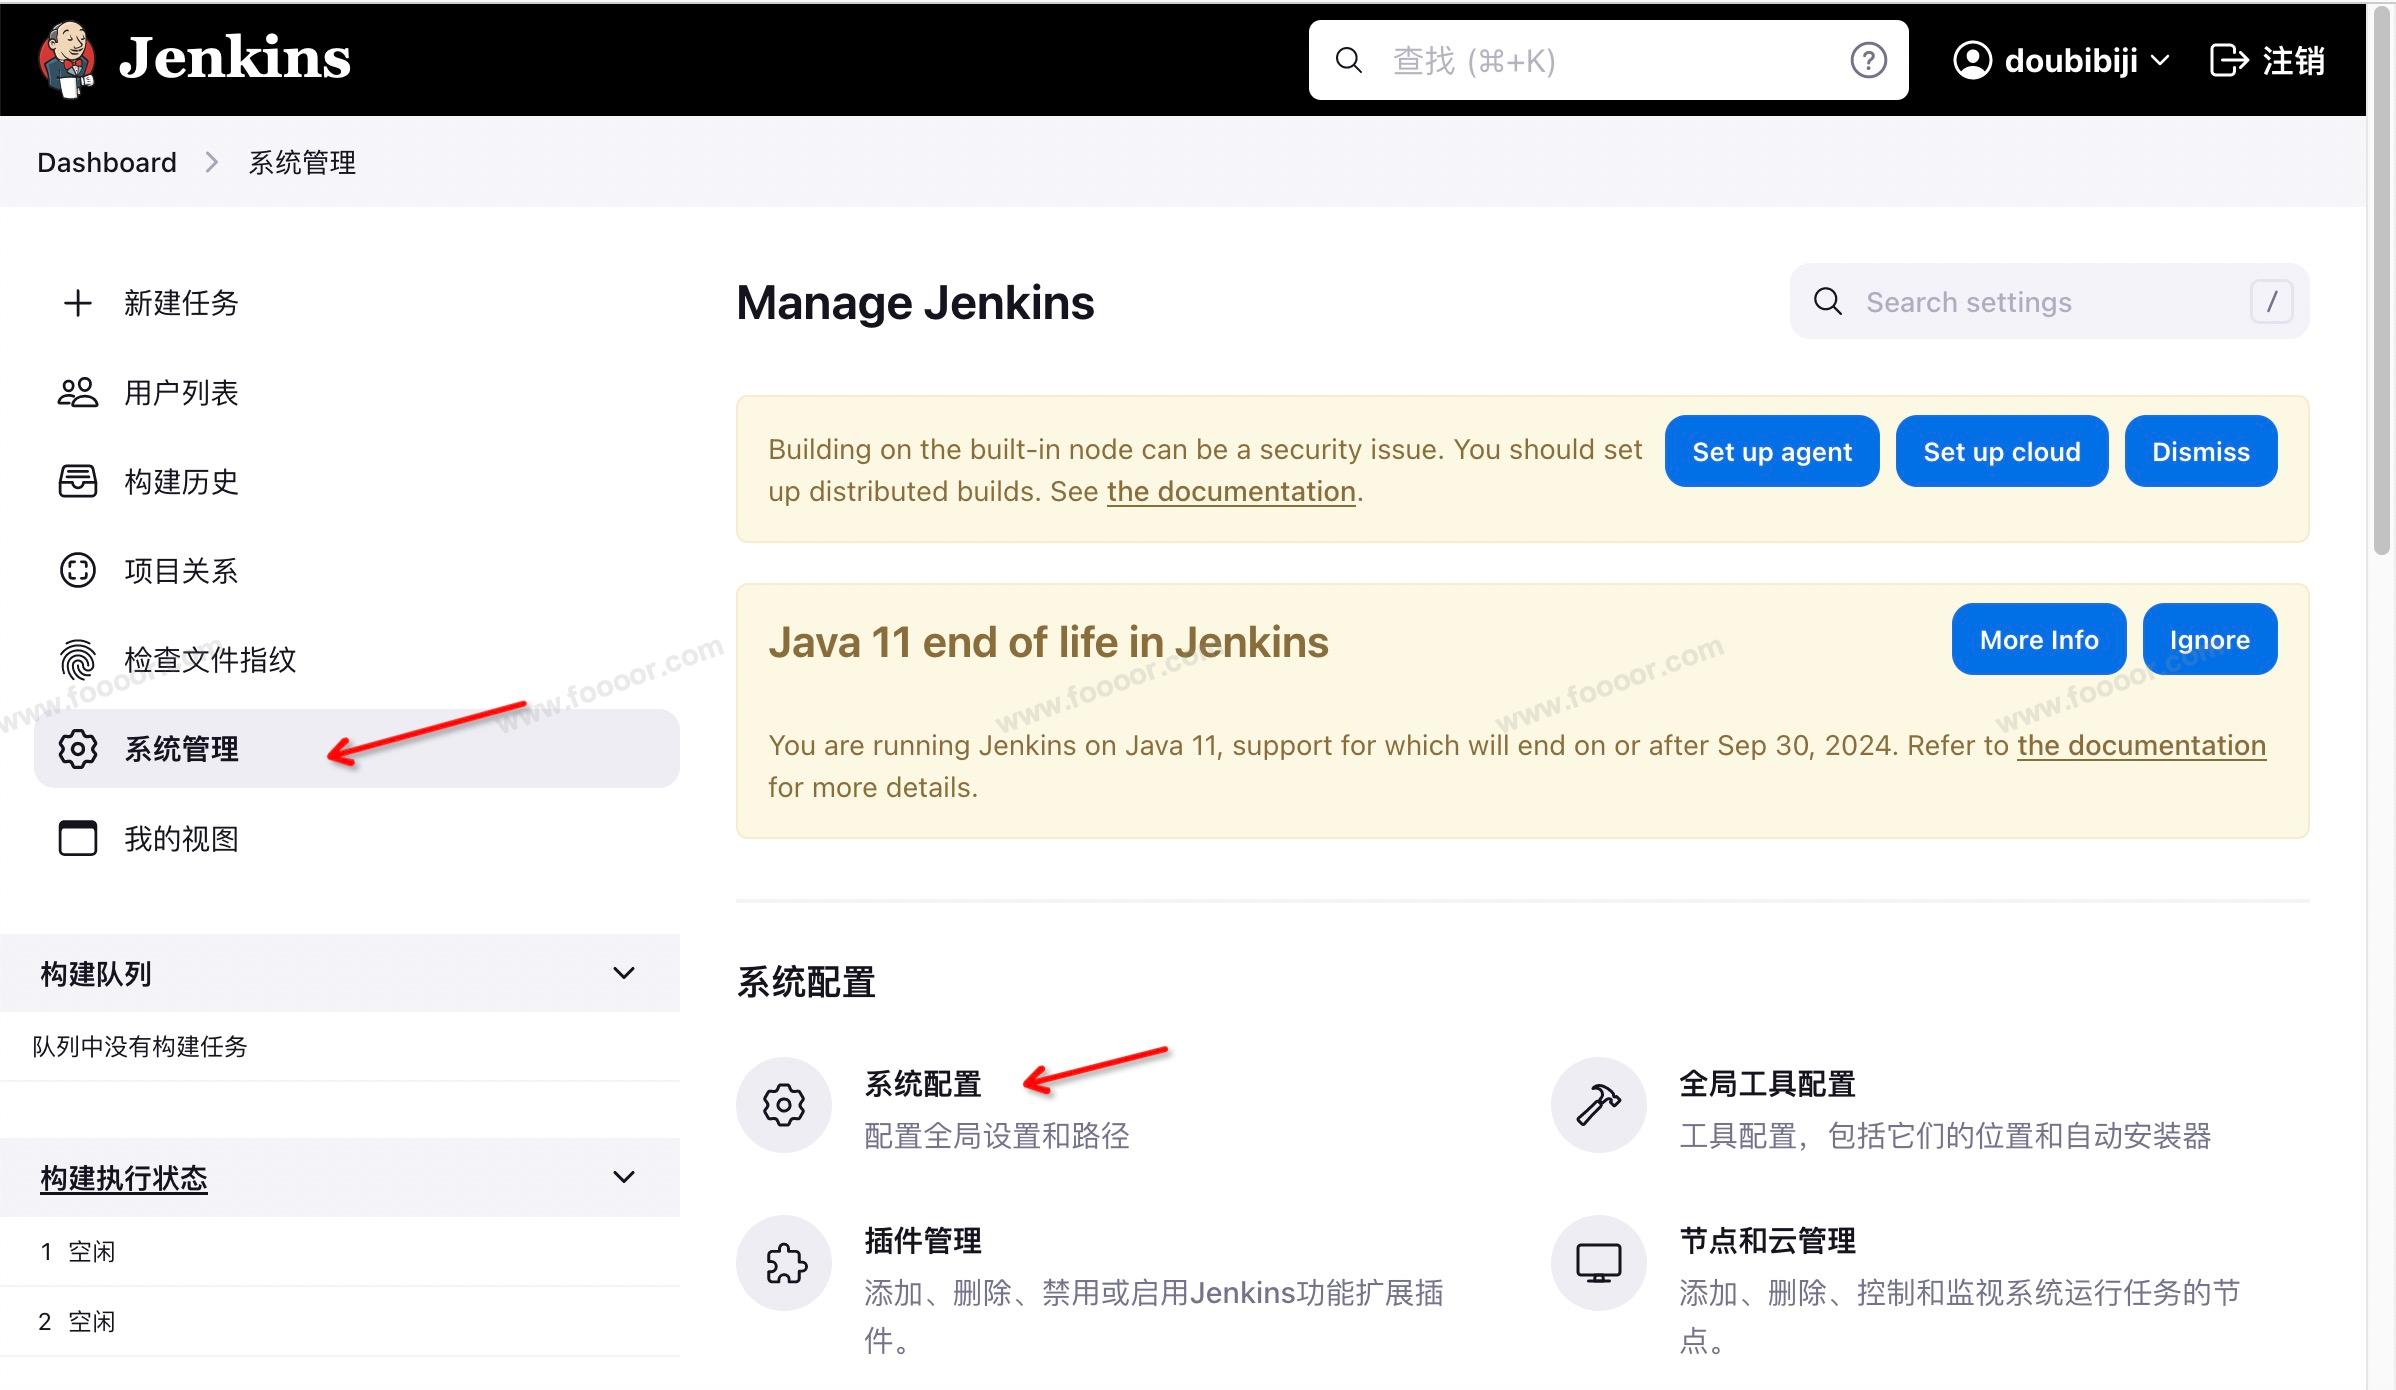Dismiss the built-in node warning
Viewport: 2396px width, 1390px height.
(2200, 451)
